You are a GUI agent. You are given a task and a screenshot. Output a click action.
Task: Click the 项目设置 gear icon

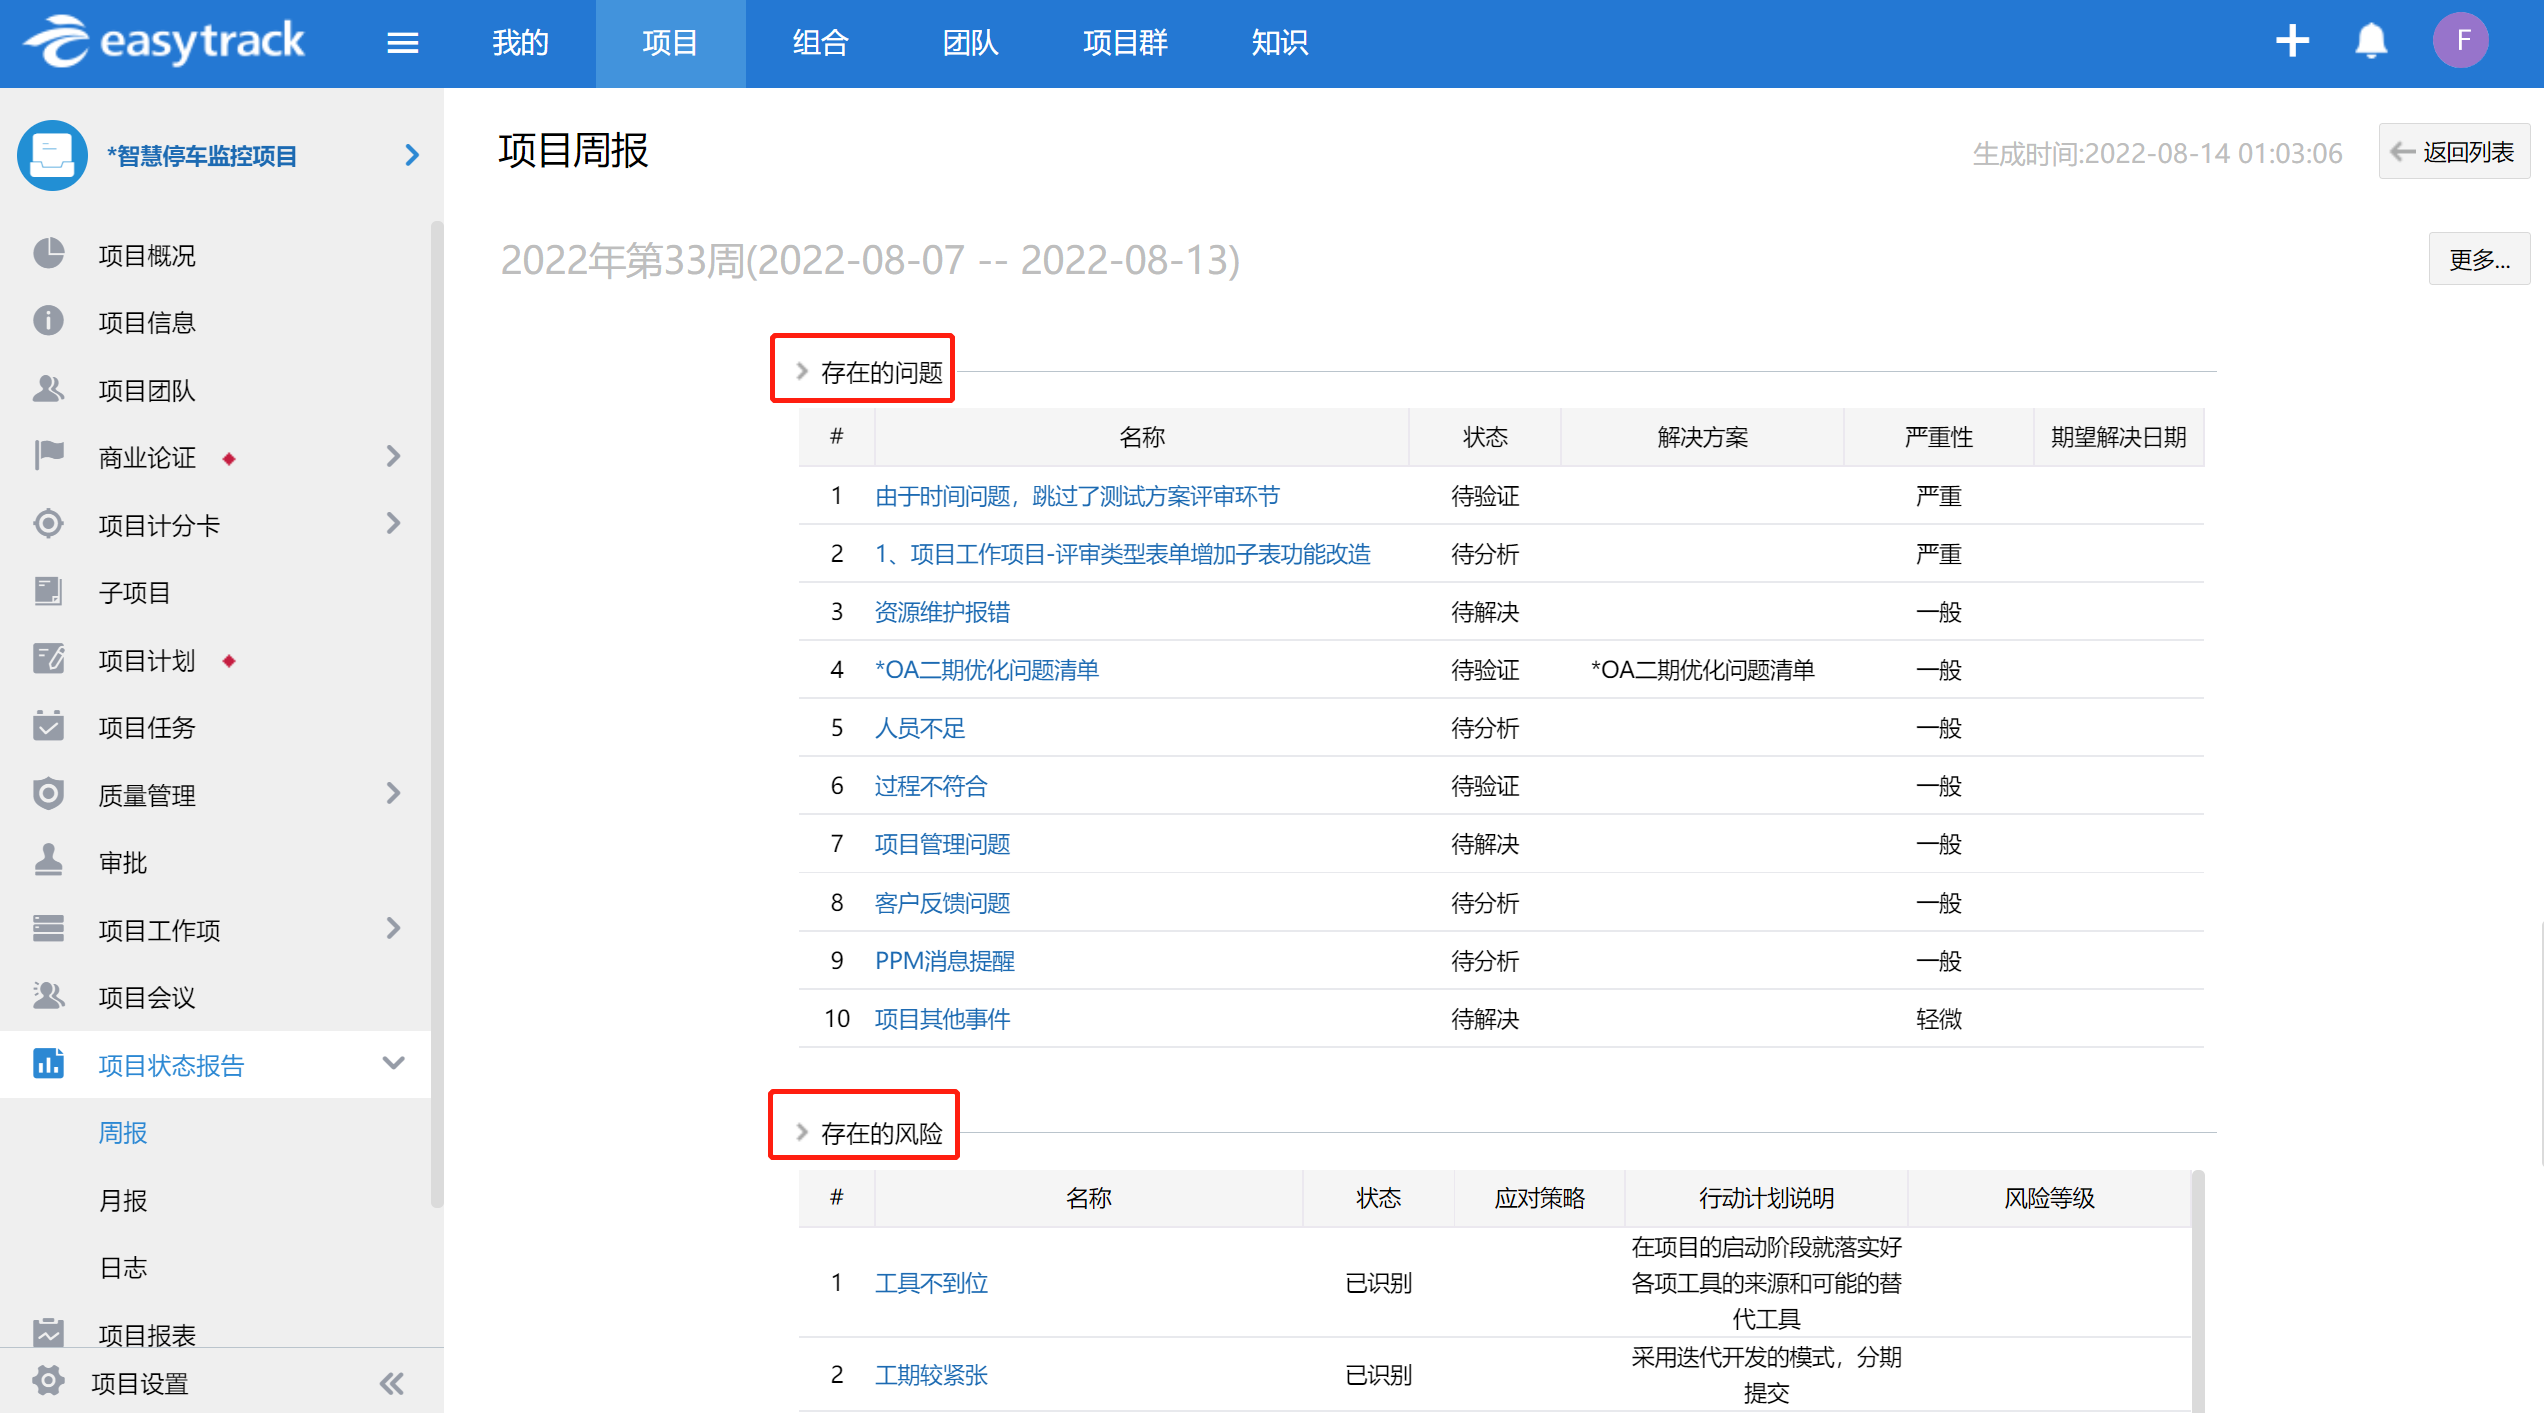click(x=48, y=1382)
